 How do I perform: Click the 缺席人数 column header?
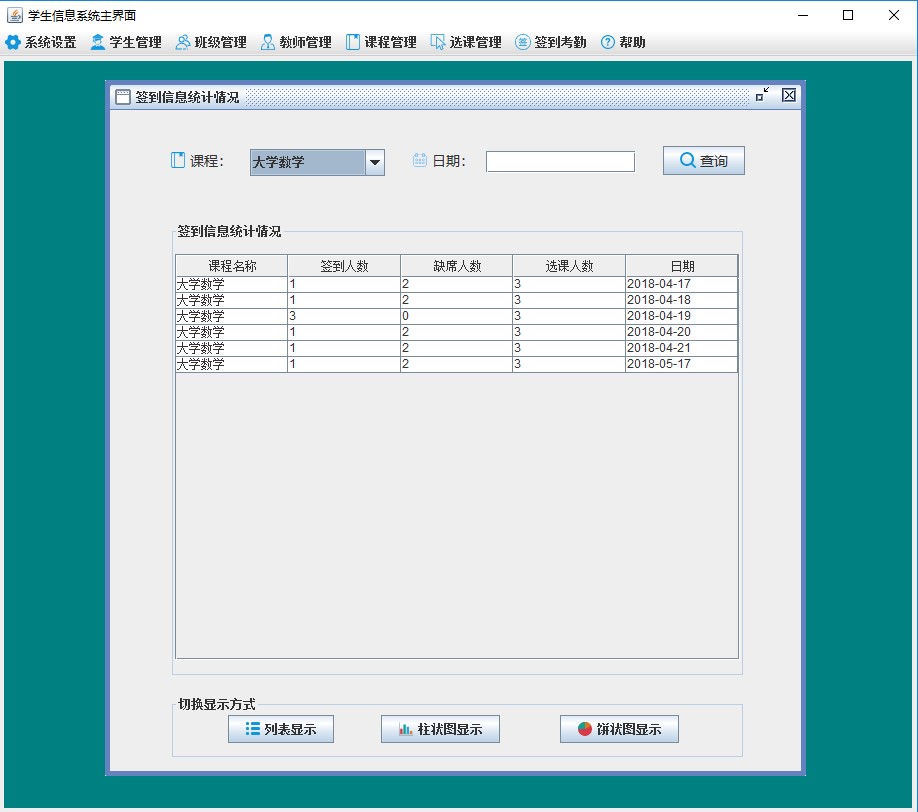click(457, 266)
